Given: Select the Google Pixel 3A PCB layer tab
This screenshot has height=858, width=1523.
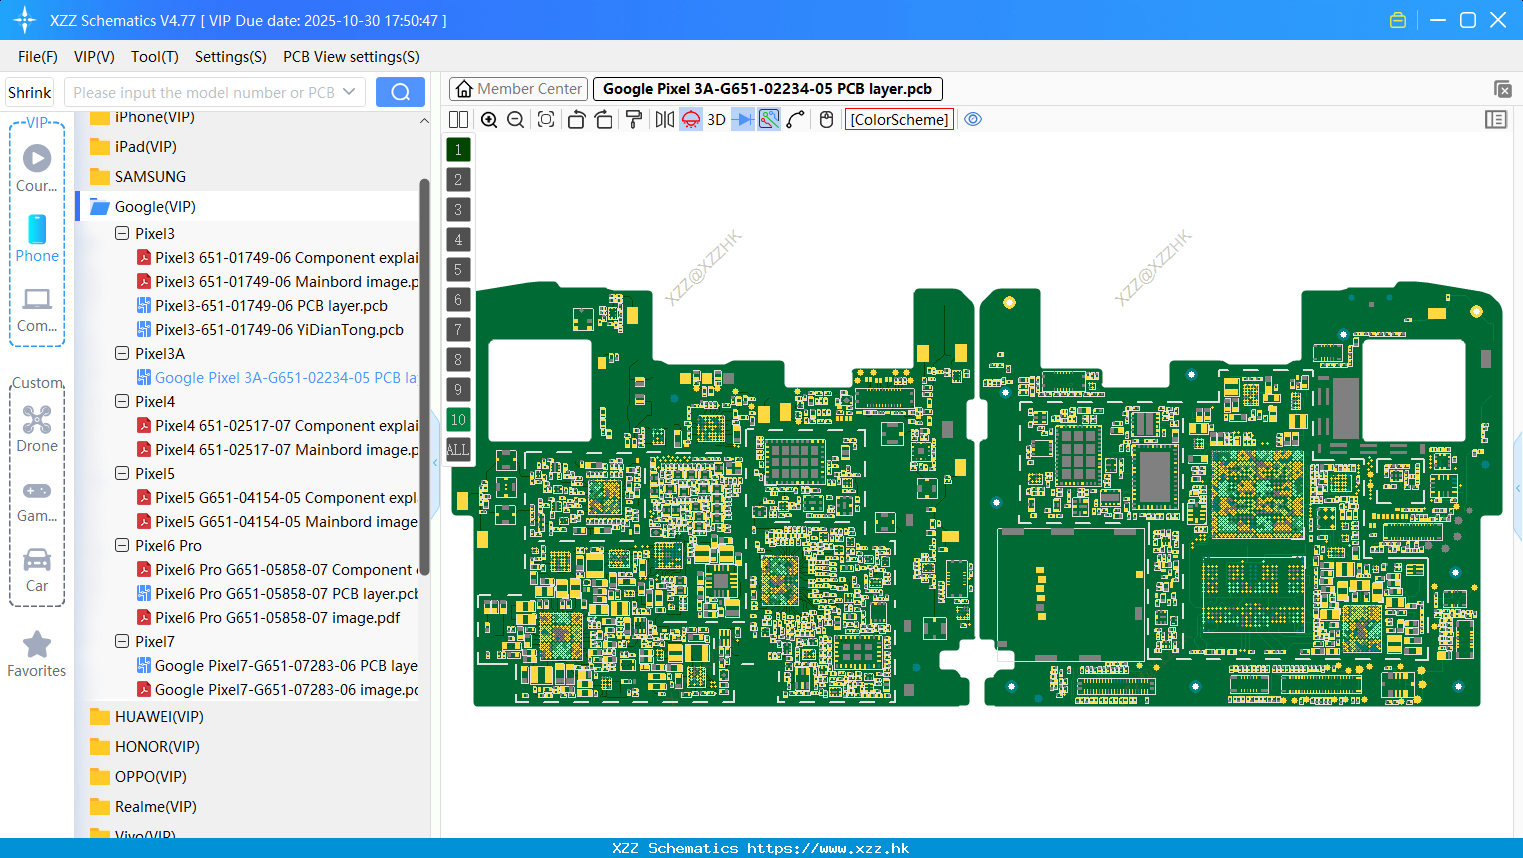Looking at the screenshot, I should point(767,89).
